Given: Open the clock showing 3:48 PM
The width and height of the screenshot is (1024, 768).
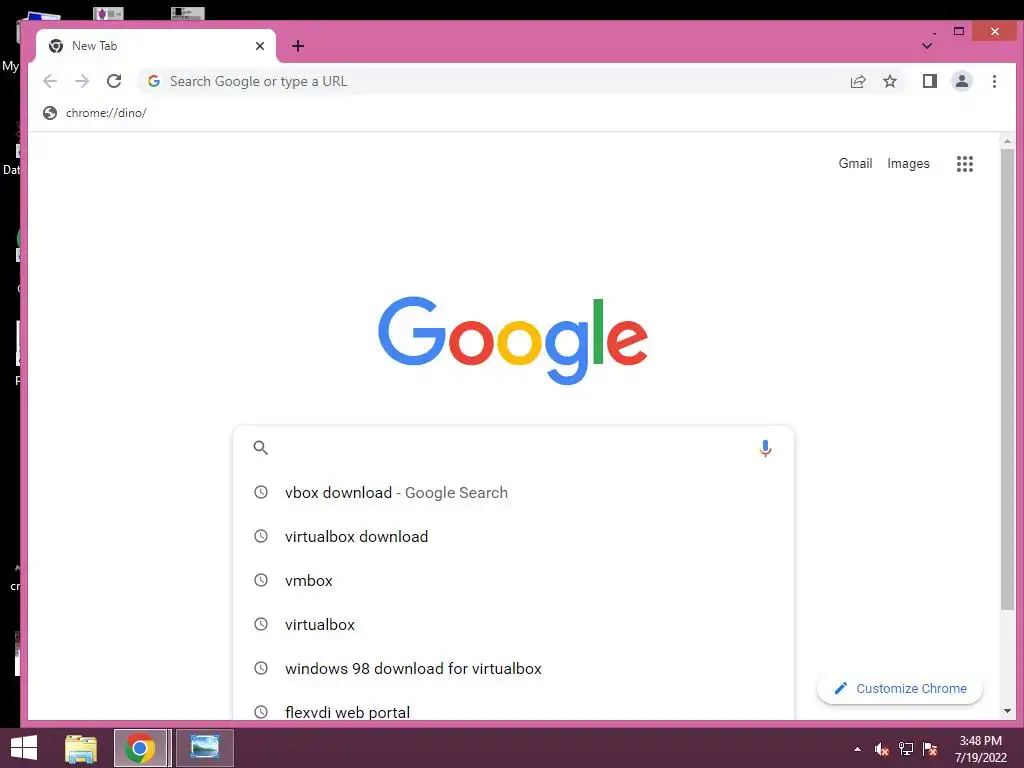Looking at the screenshot, I should point(980,749).
